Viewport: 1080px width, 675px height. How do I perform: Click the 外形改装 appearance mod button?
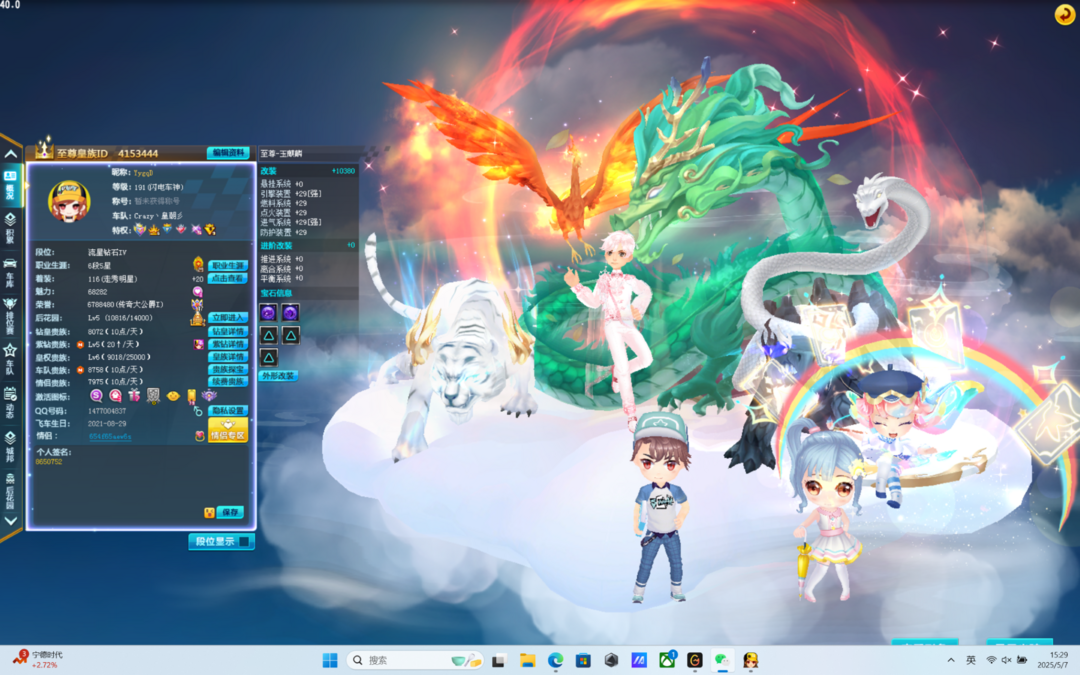click(x=278, y=375)
